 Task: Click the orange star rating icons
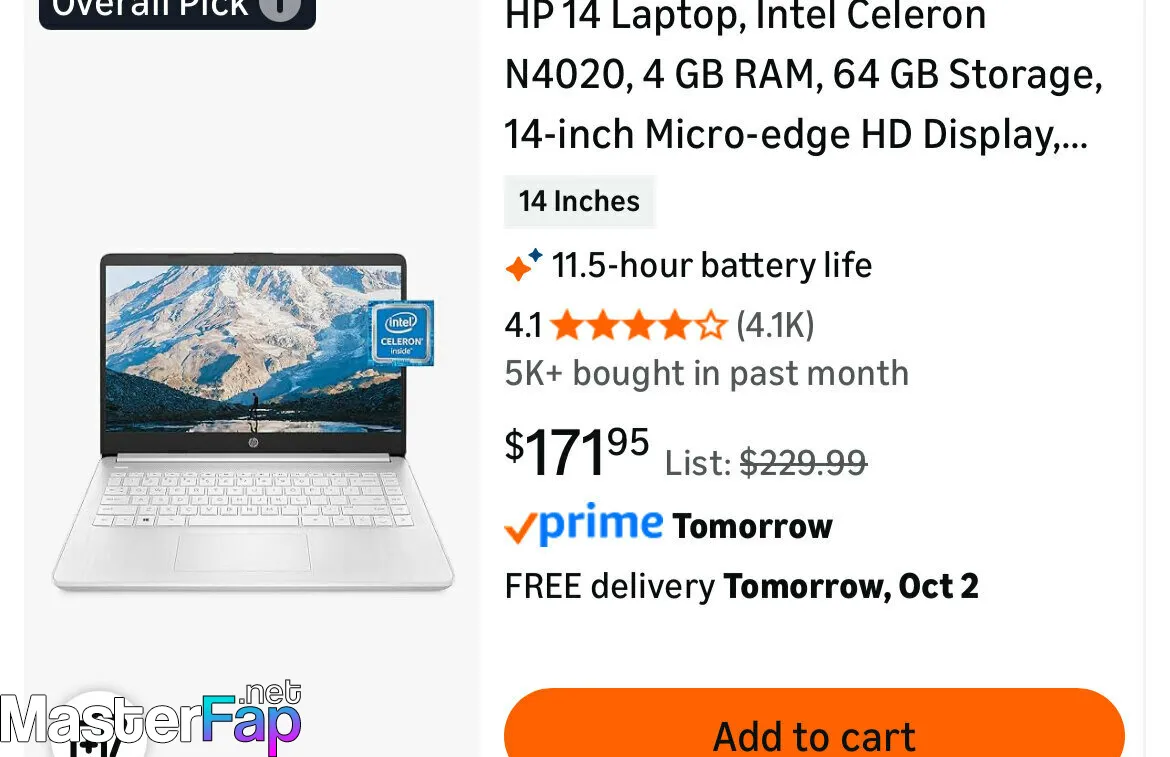pyautogui.click(x=638, y=325)
